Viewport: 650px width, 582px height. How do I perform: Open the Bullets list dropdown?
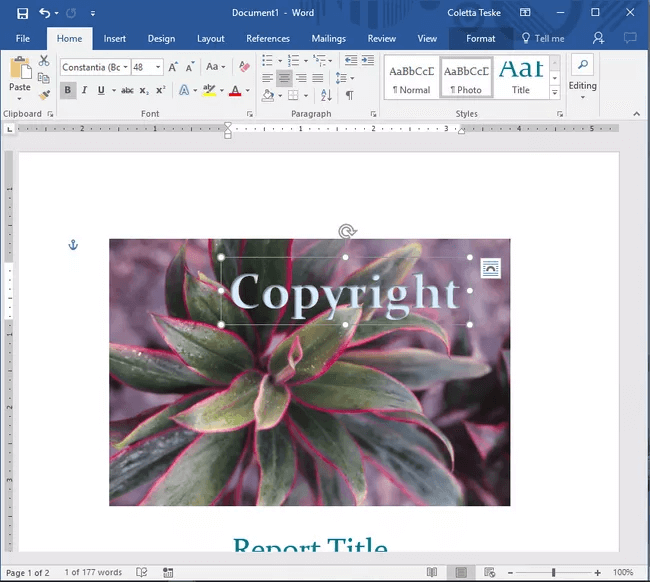[280, 61]
